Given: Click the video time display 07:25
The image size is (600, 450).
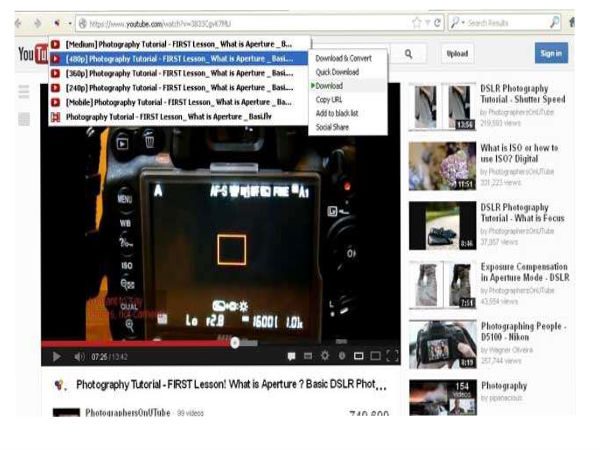Looking at the screenshot, I should pyautogui.click(x=99, y=357).
